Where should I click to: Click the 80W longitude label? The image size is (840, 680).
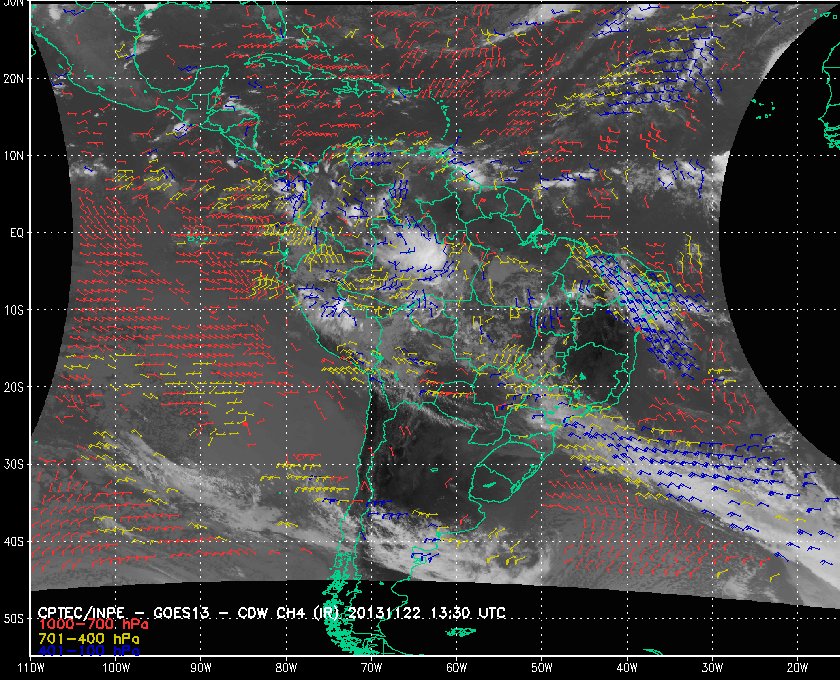286,668
